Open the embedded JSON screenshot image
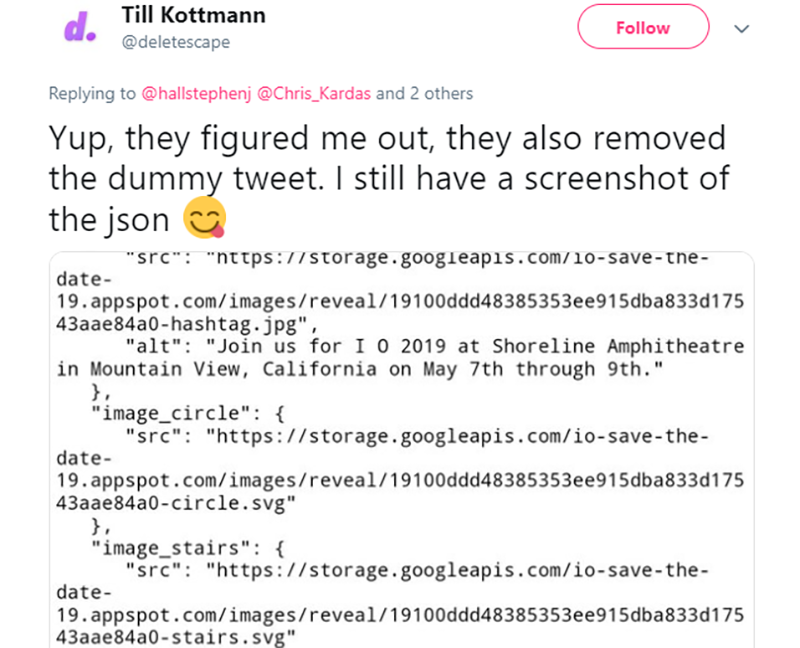The height and width of the screenshot is (648, 800). (x=400, y=445)
